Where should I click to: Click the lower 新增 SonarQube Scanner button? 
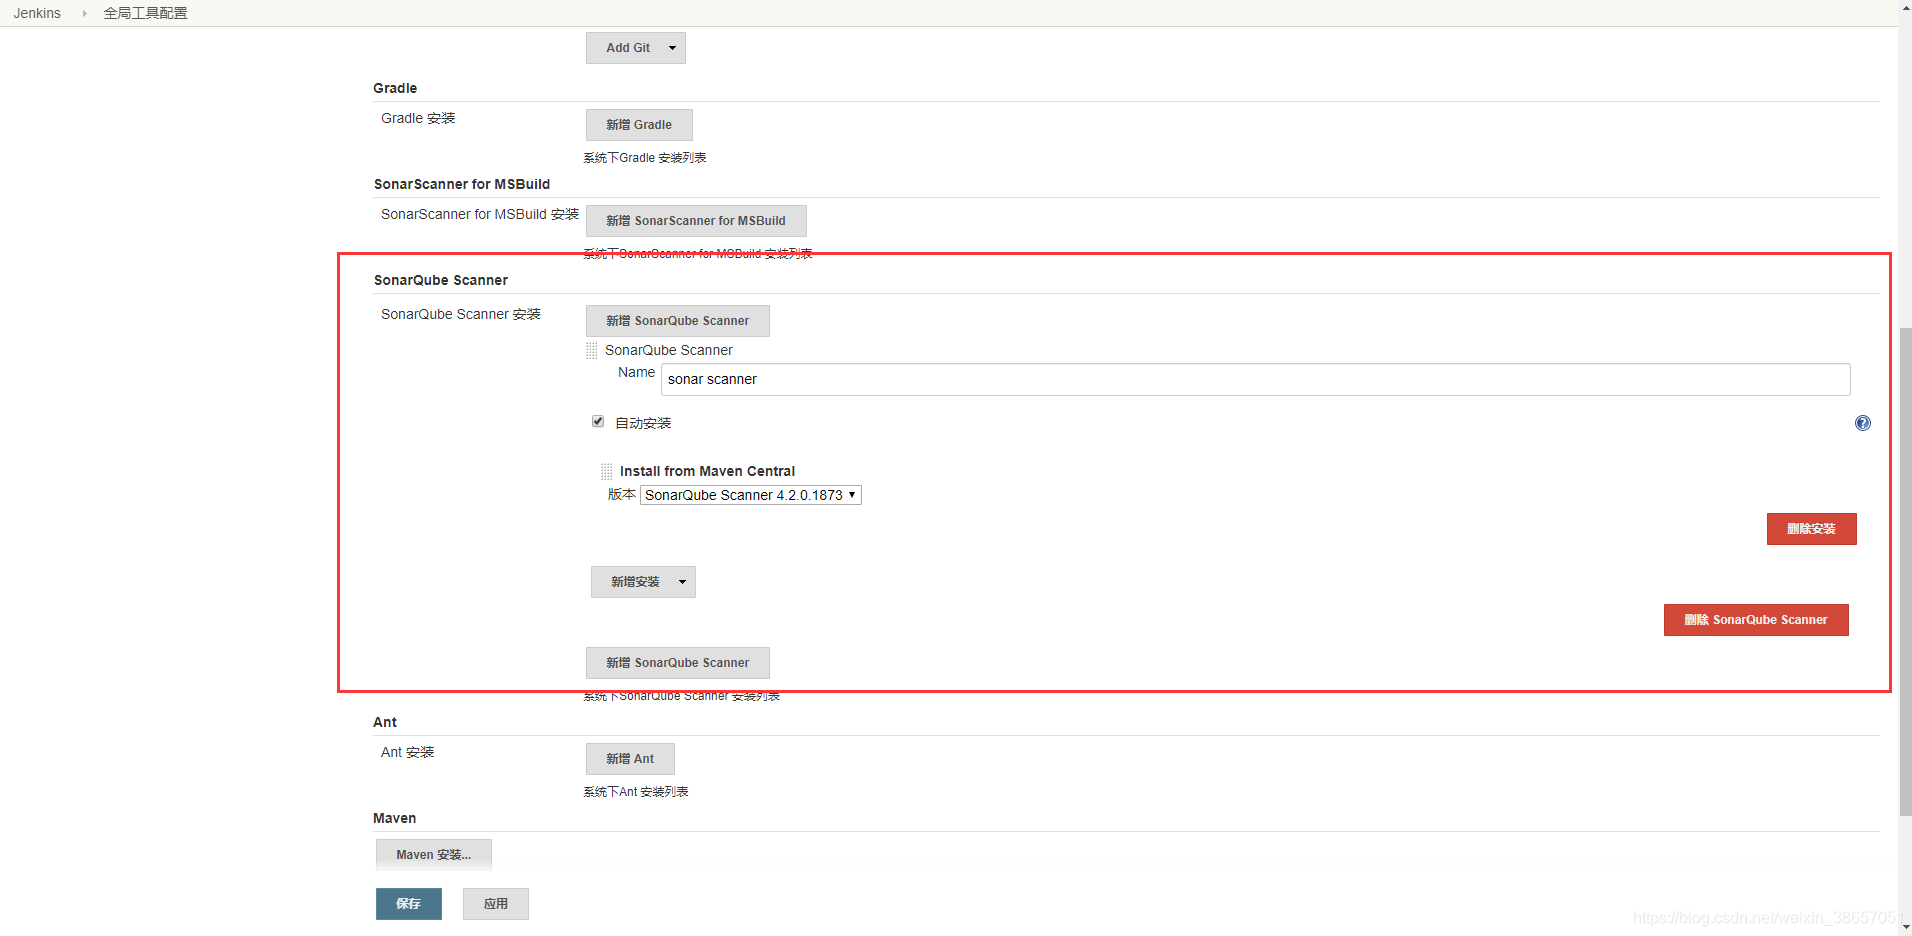coord(678,663)
